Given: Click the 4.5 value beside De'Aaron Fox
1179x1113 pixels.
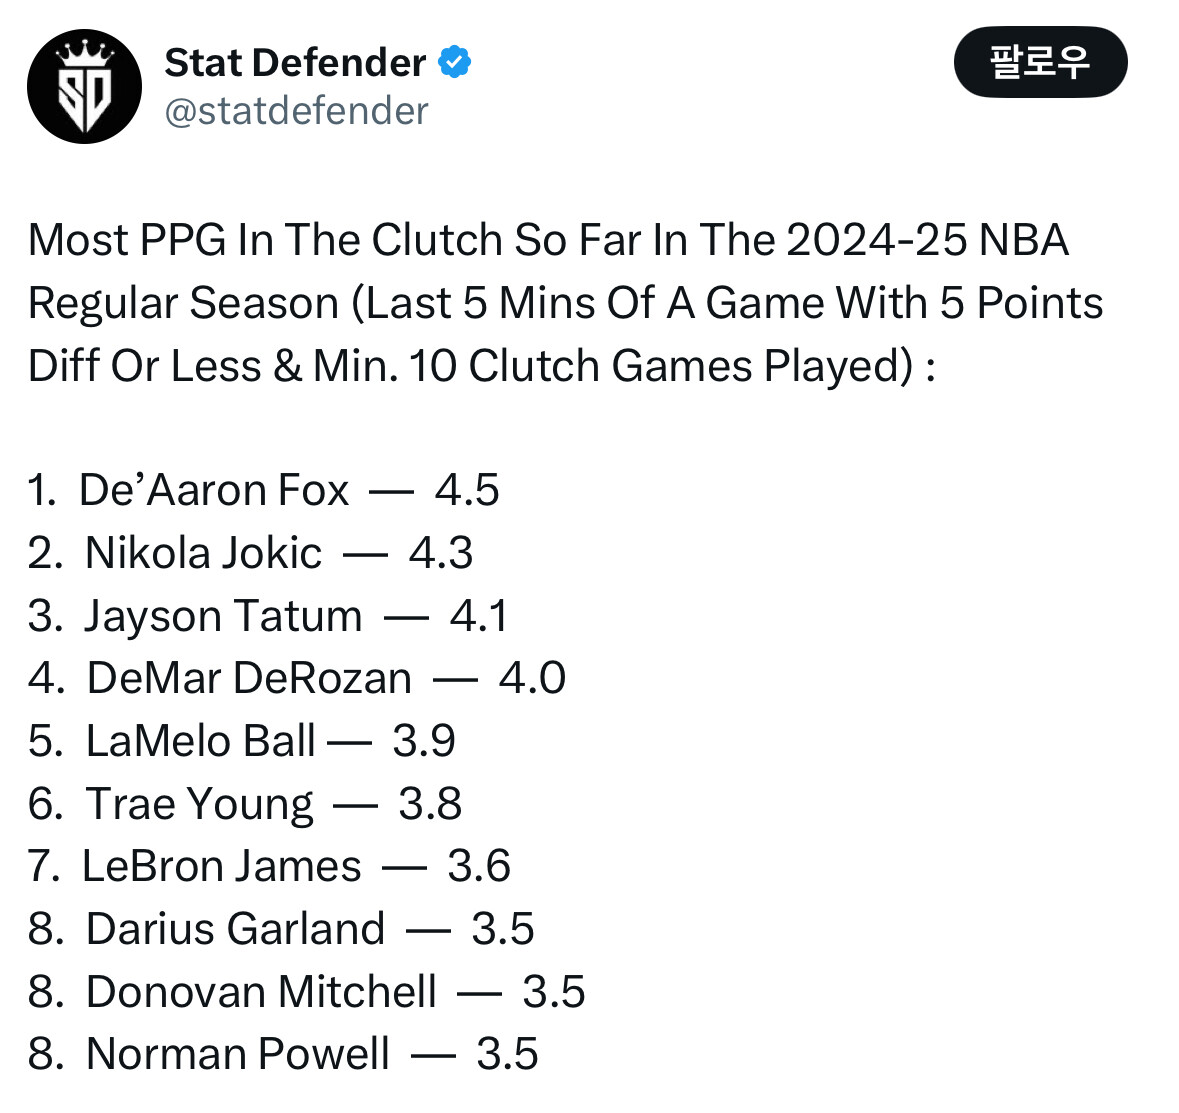Looking at the screenshot, I should click(467, 490).
